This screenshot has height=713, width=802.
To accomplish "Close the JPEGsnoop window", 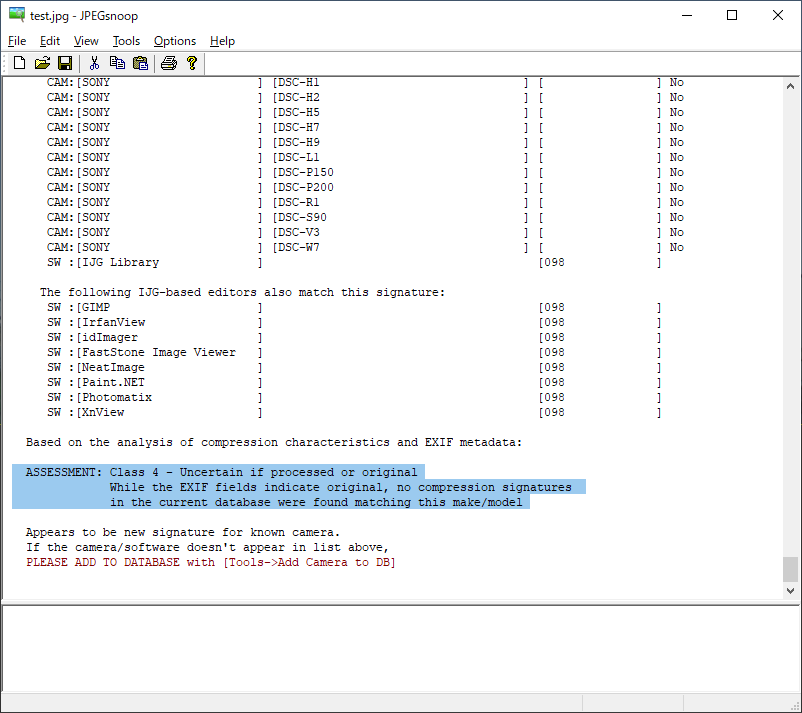I will click(x=777, y=15).
